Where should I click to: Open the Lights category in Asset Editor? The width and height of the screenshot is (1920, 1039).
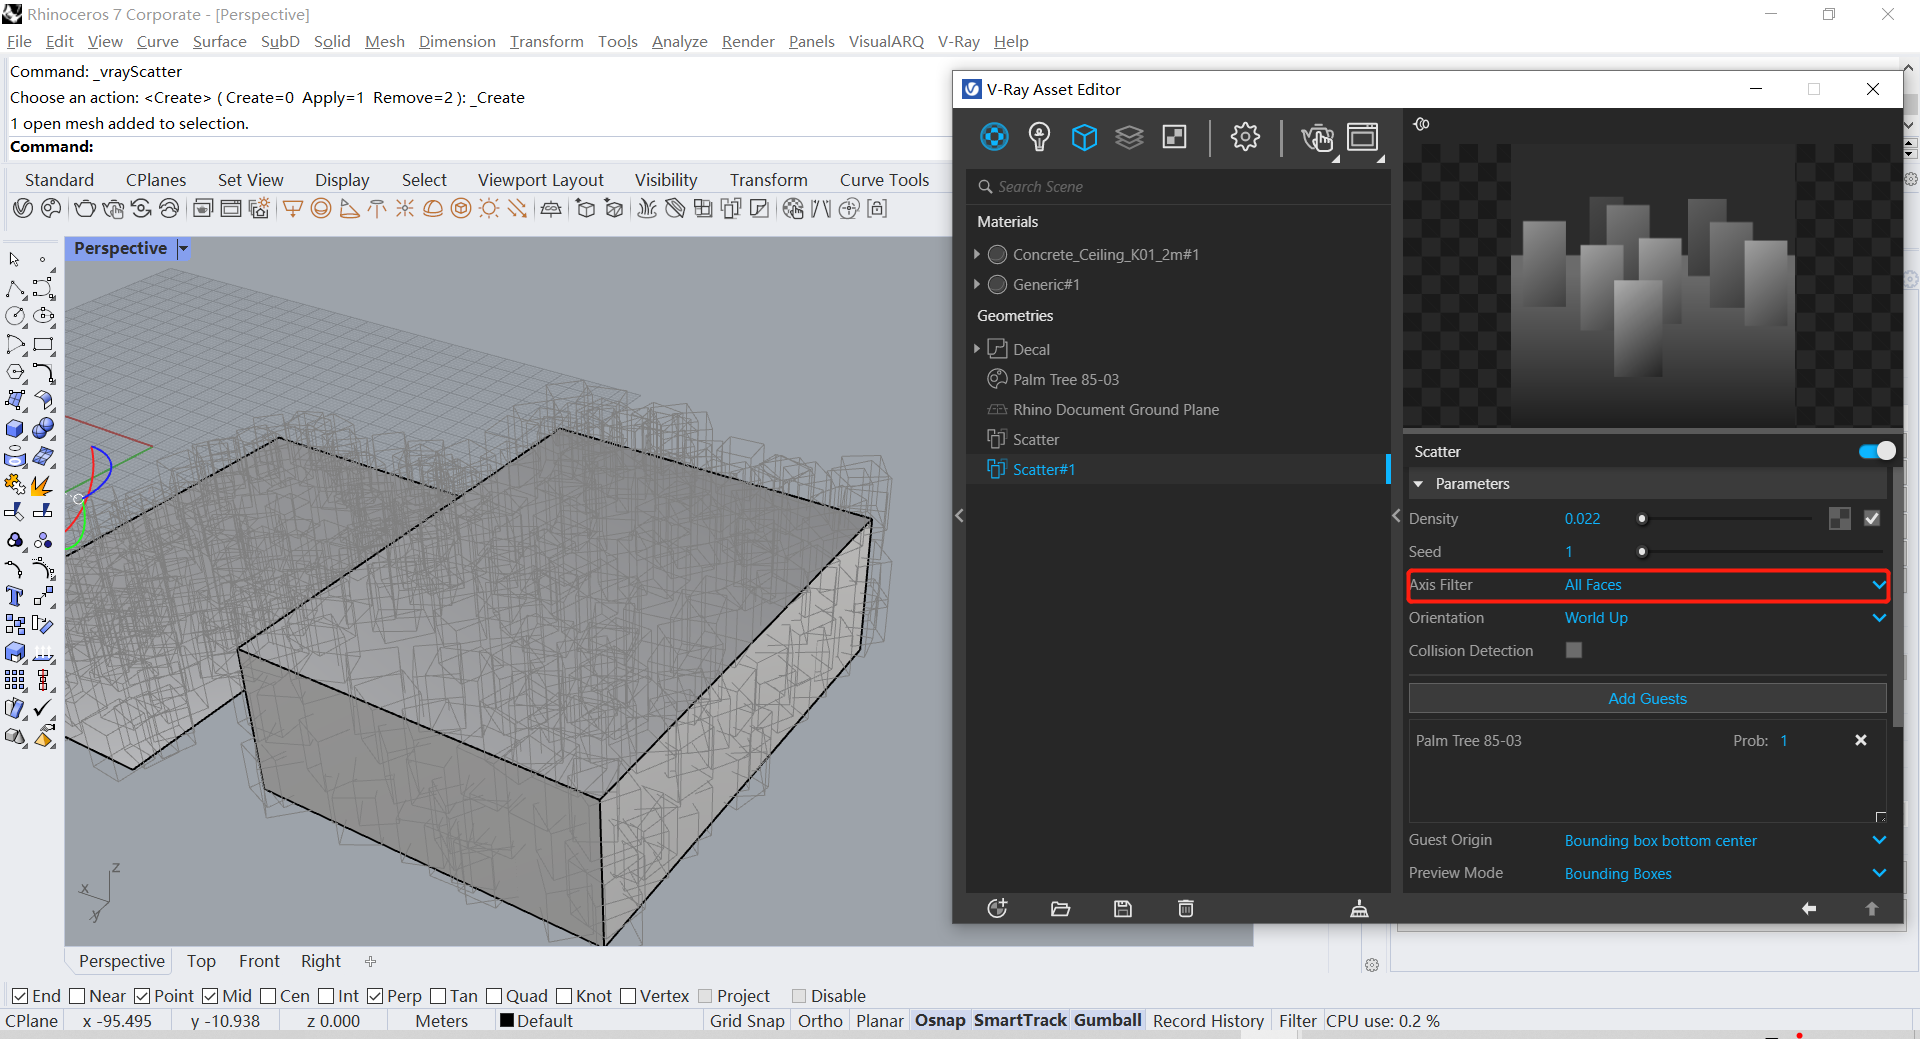point(1039,137)
